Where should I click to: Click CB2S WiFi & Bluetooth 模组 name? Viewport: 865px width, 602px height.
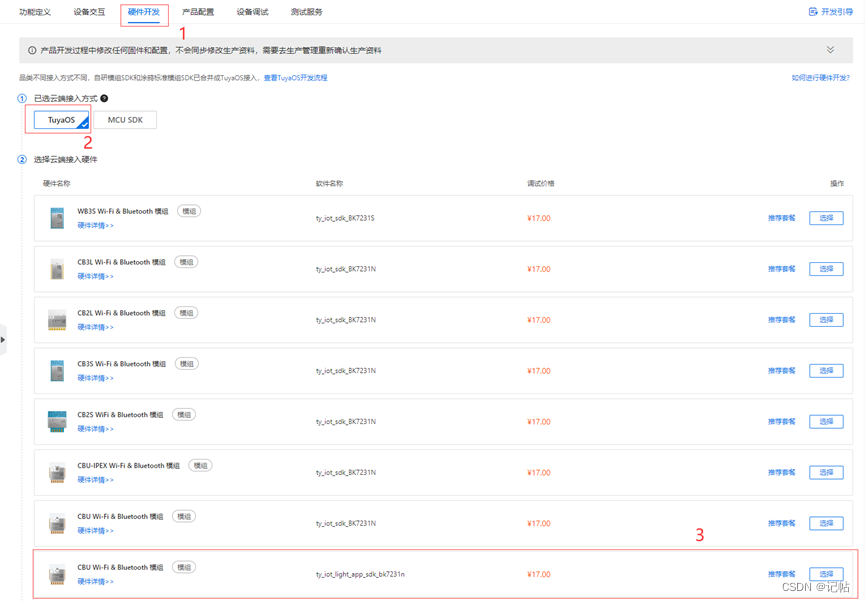(x=120, y=414)
